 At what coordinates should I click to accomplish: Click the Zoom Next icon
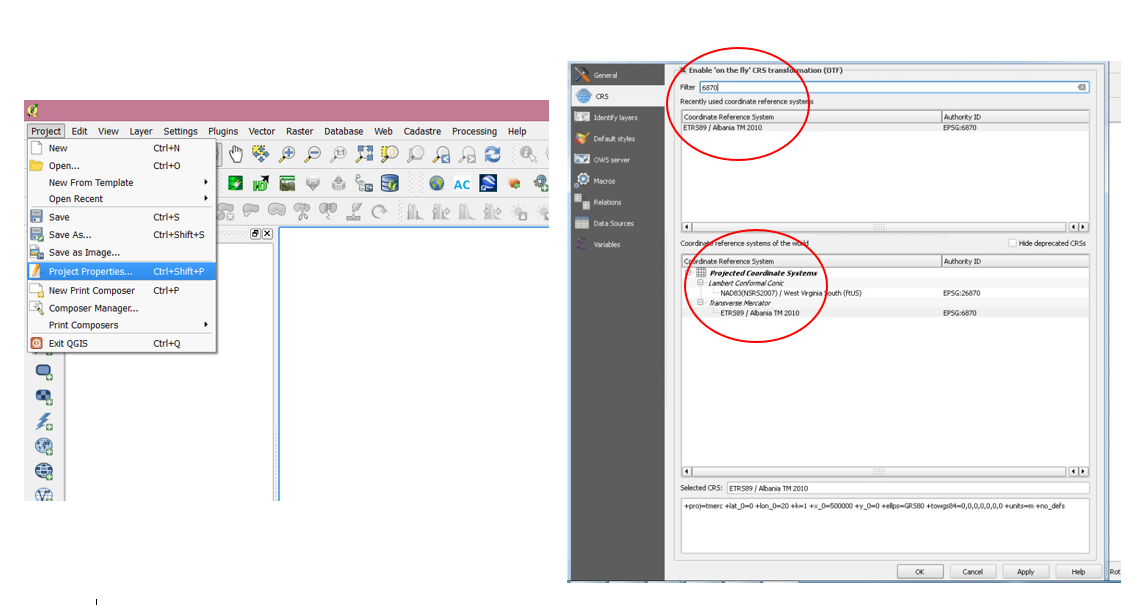point(467,153)
